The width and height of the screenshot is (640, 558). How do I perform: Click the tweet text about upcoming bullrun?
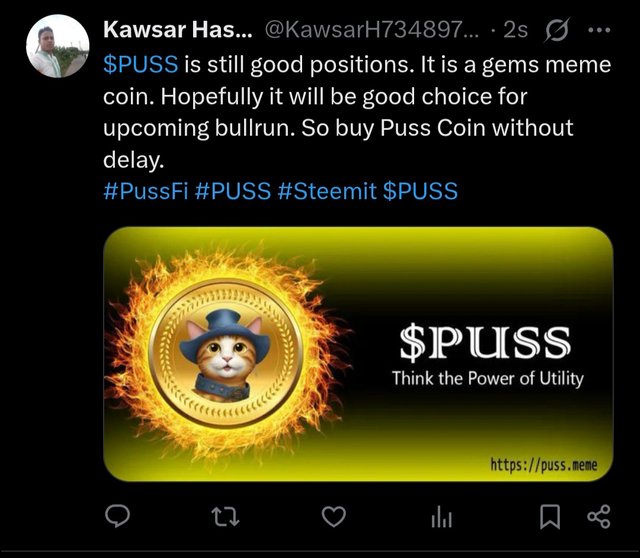[357, 112]
